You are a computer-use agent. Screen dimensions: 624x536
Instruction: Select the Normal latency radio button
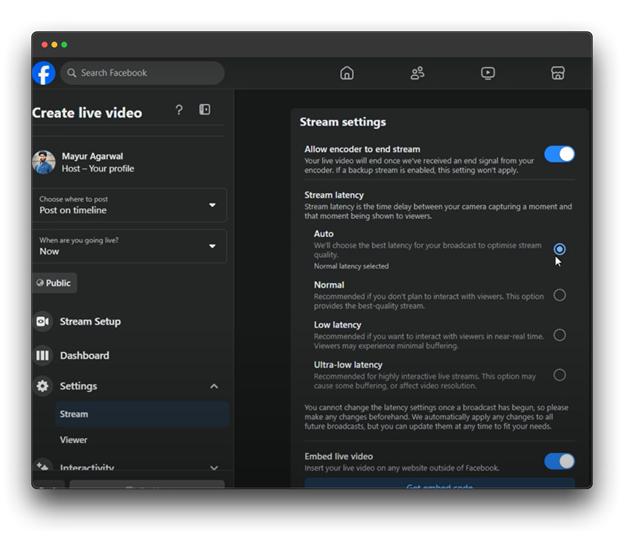tap(559, 295)
